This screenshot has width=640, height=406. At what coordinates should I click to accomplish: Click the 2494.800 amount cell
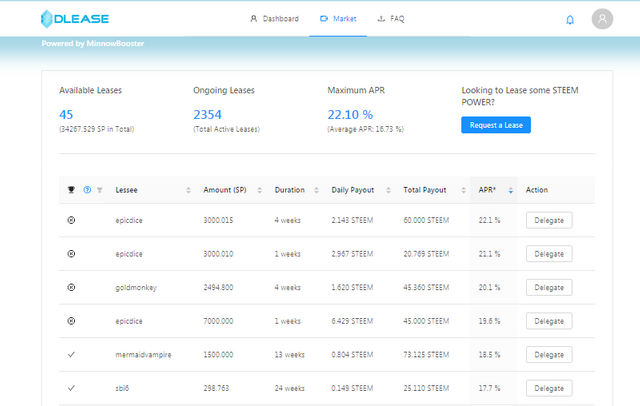click(218, 287)
